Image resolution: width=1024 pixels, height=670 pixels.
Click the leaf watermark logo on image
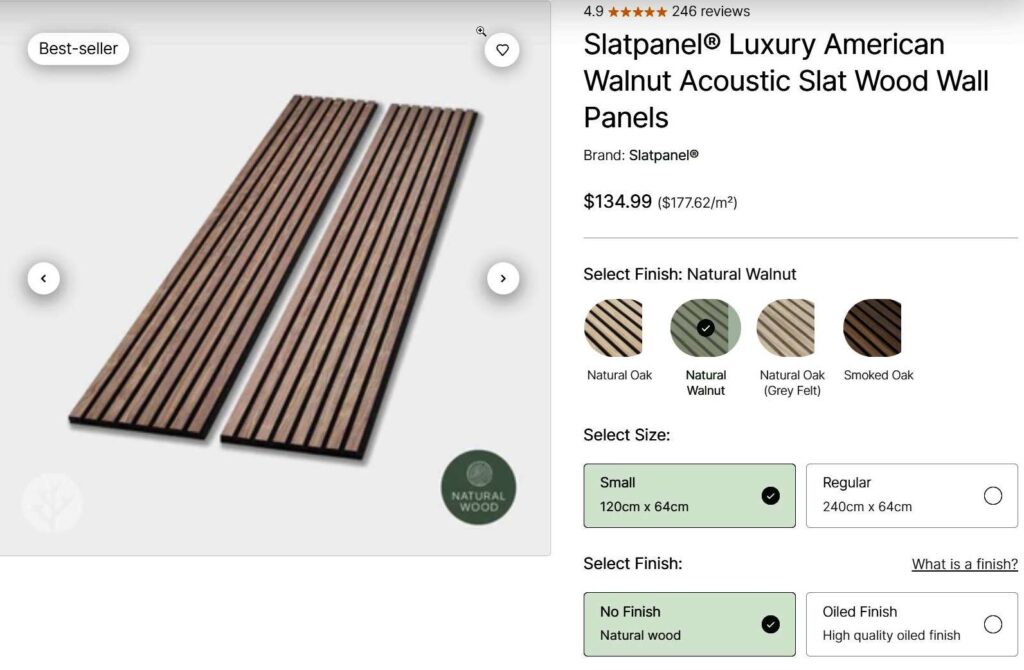tap(52, 502)
